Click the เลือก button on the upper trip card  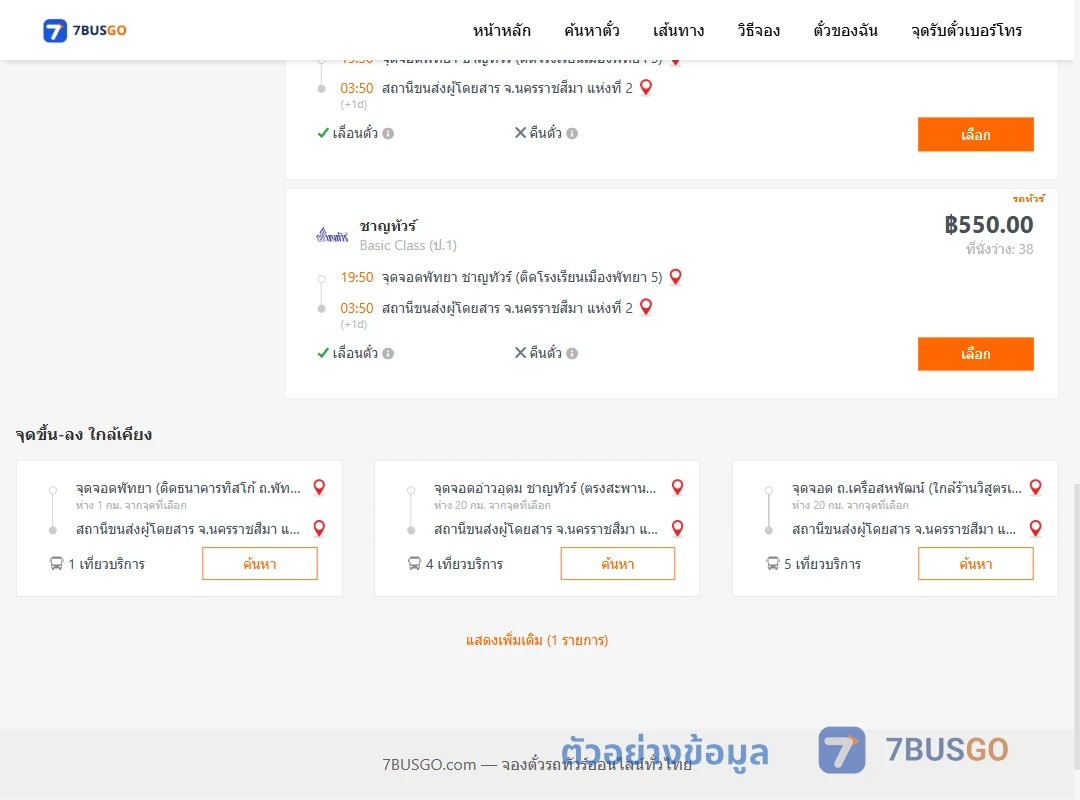click(x=975, y=134)
